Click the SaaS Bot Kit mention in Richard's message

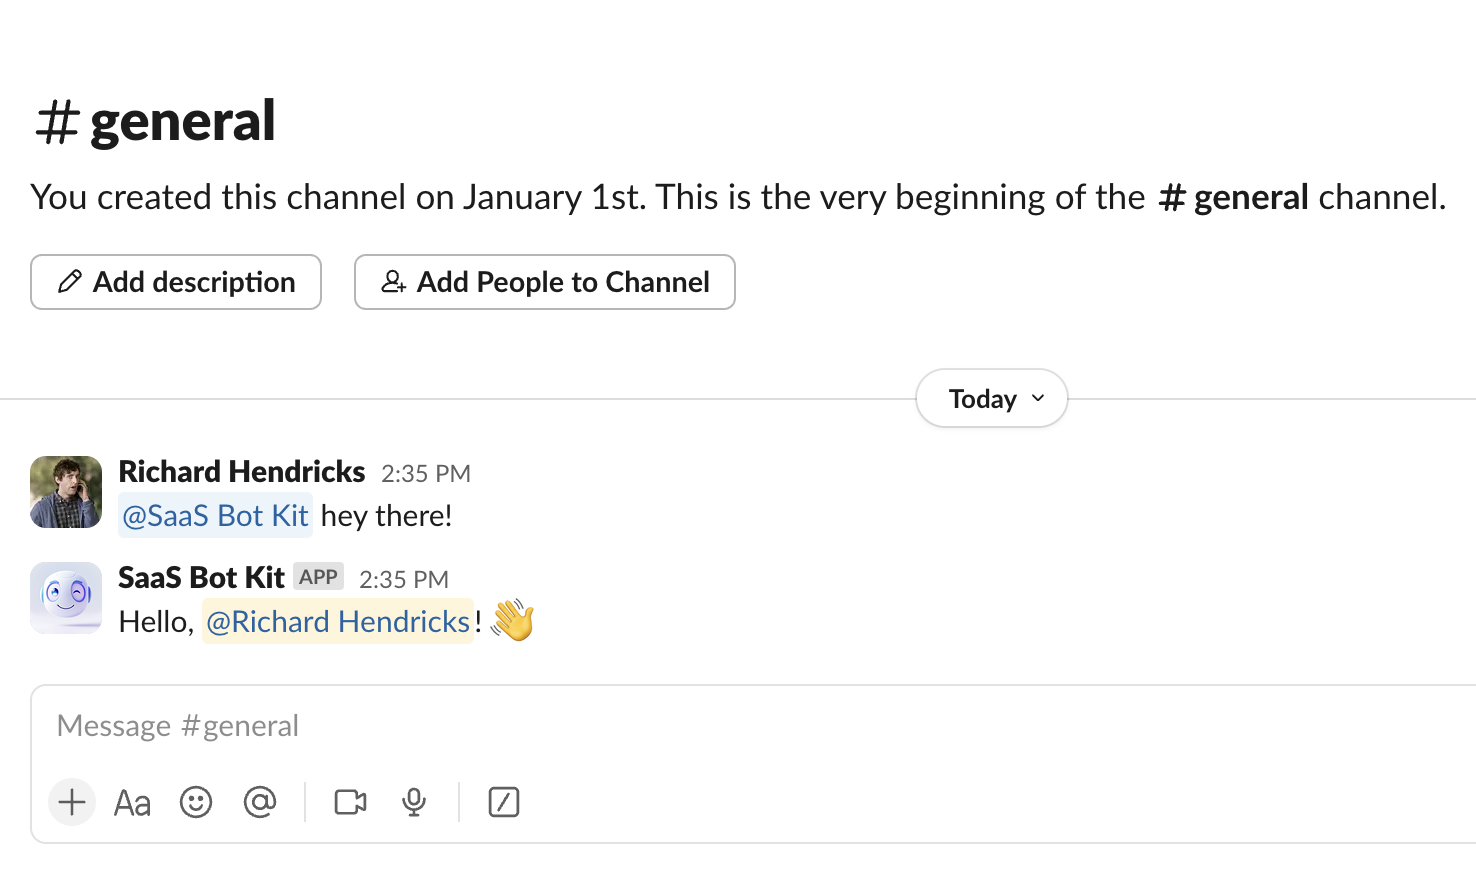tap(215, 515)
